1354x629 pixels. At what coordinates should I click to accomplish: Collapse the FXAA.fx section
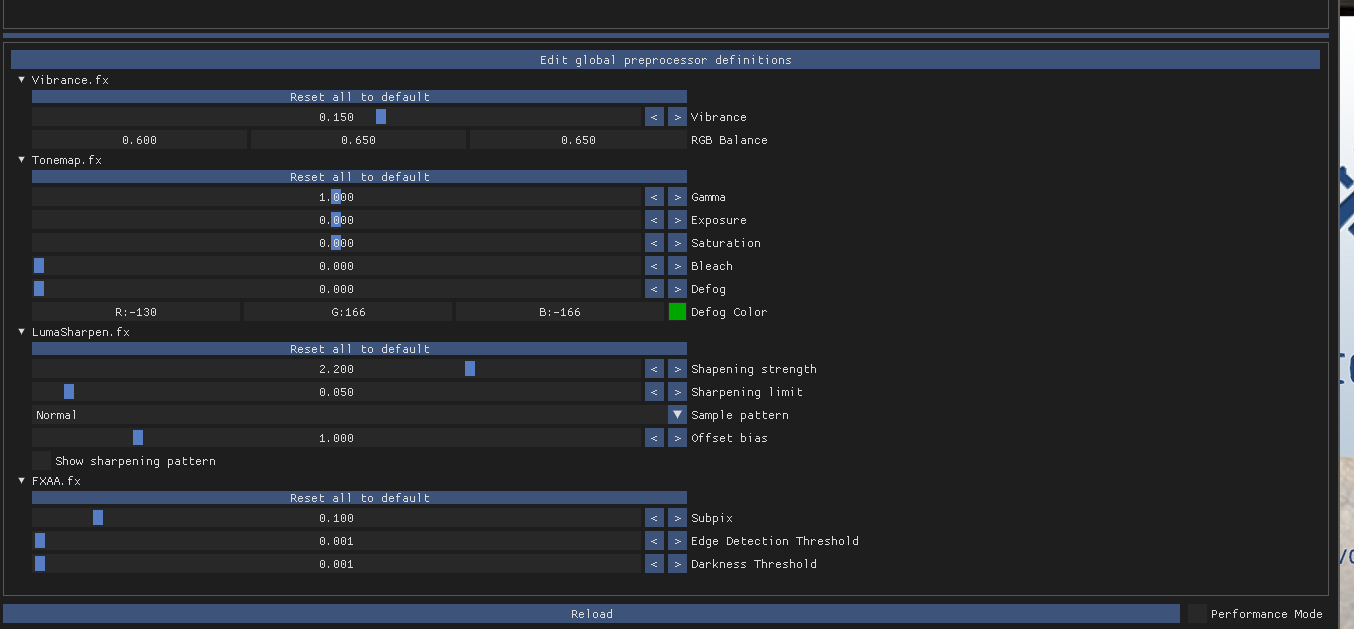click(x=22, y=480)
